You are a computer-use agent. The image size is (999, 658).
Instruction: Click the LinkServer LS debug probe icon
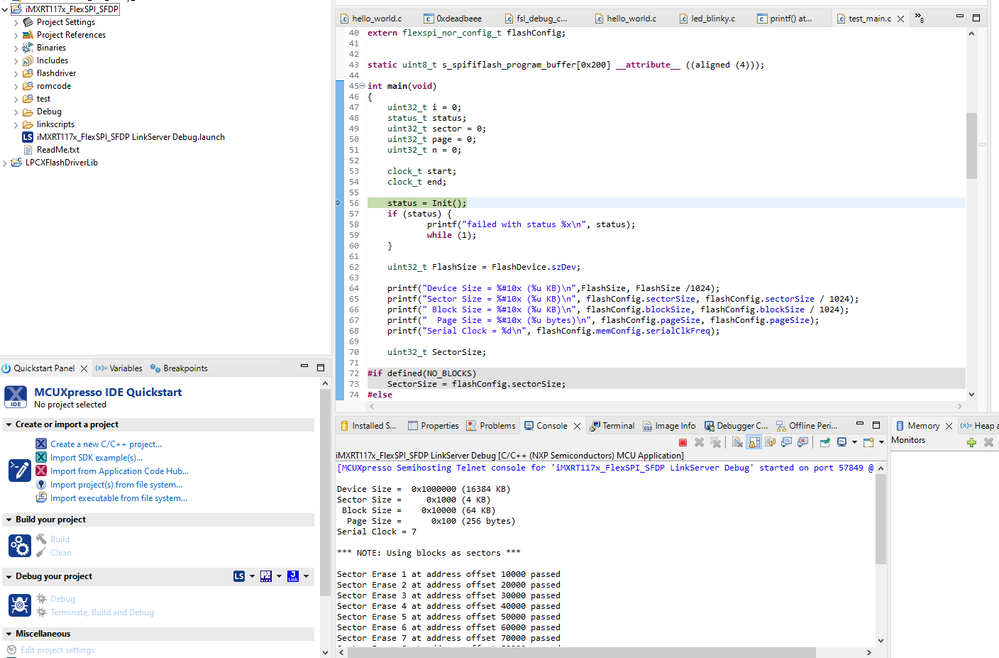[x=239, y=577]
